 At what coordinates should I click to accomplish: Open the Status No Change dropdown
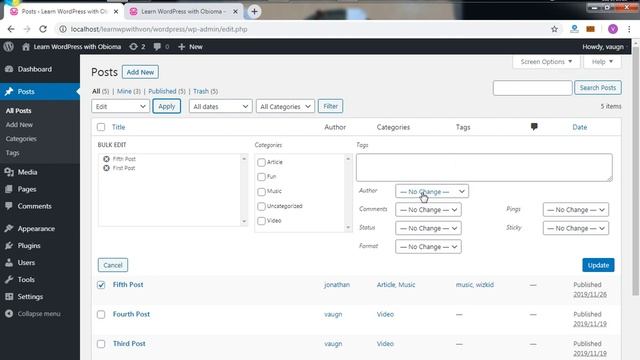[428, 228]
